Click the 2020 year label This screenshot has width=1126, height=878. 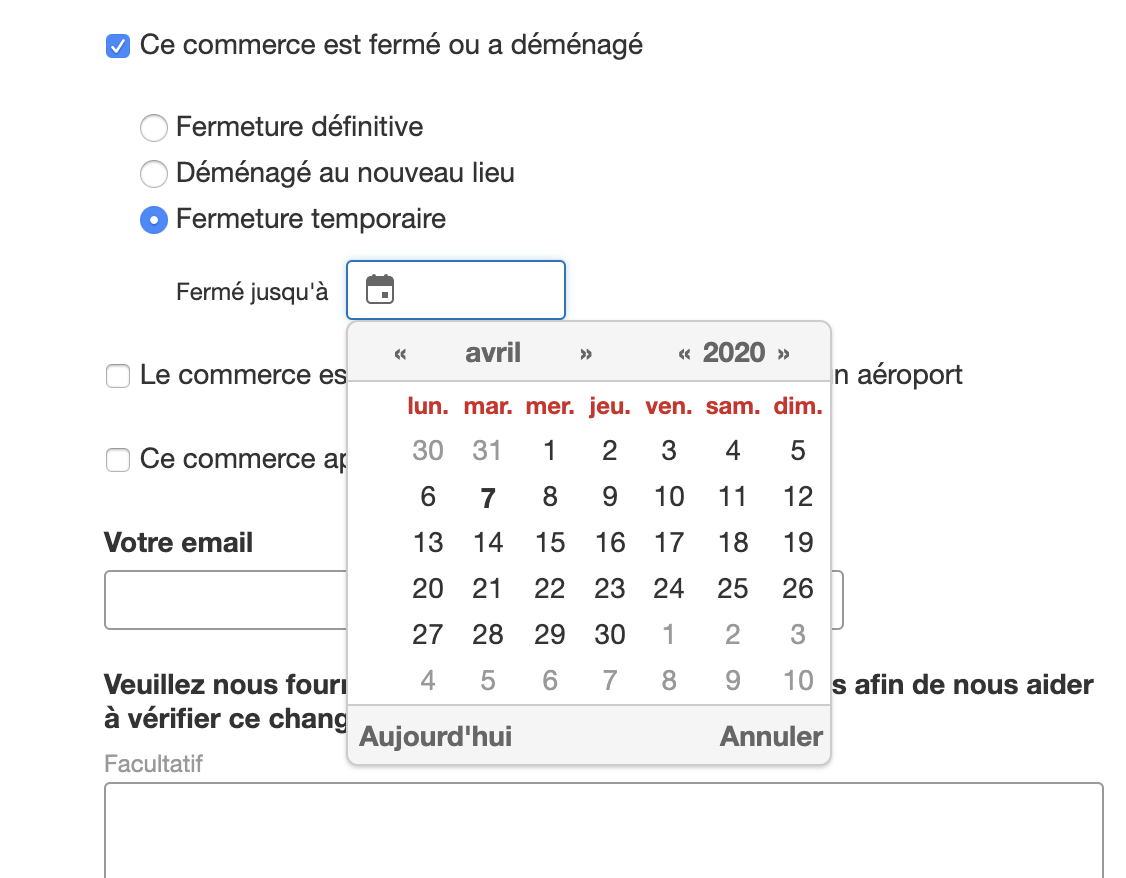[x=734, y=353]
